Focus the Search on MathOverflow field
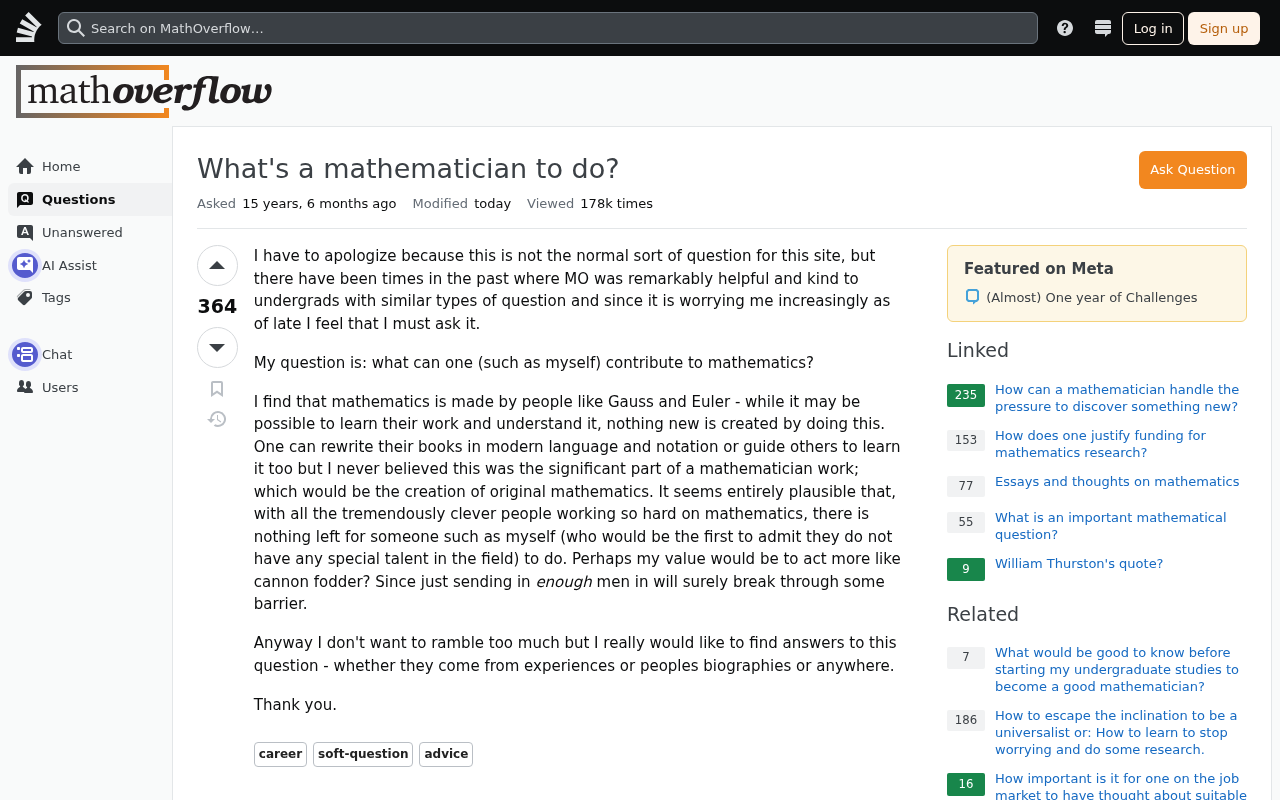The image size is (1280, 800). (x=548, y=28)
